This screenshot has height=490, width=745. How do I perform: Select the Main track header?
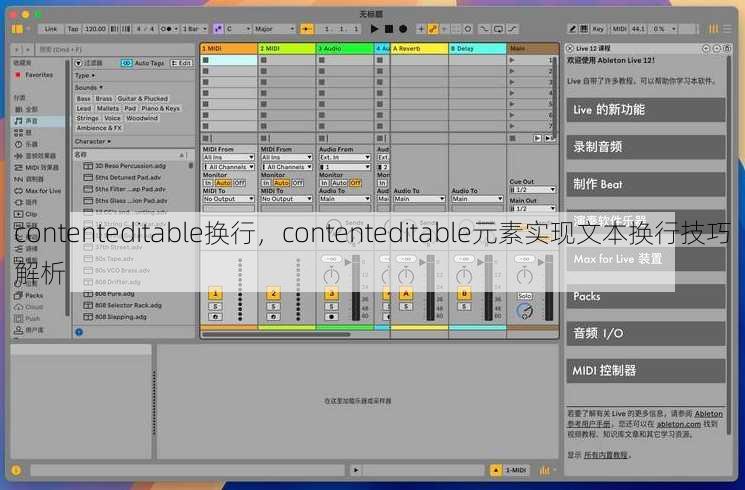click(x=532, y=48)
